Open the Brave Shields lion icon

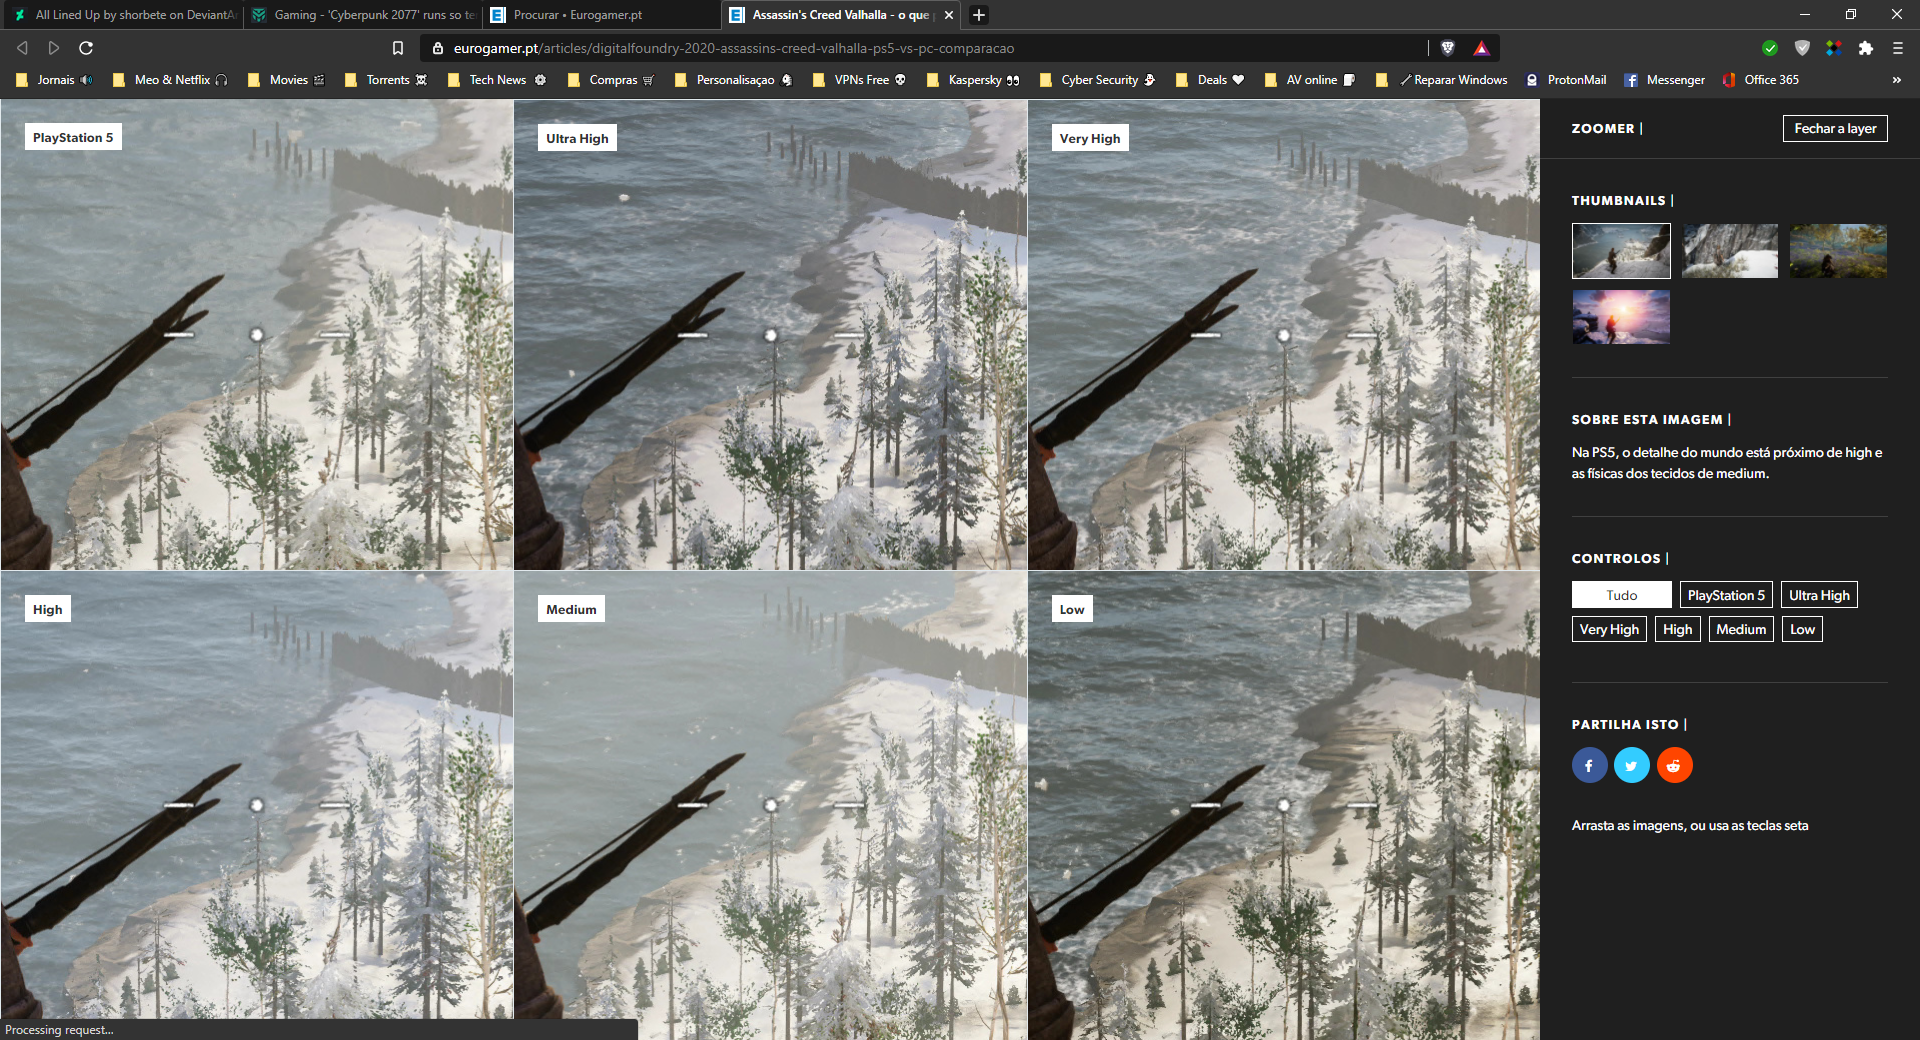[x=1447, y=48]
